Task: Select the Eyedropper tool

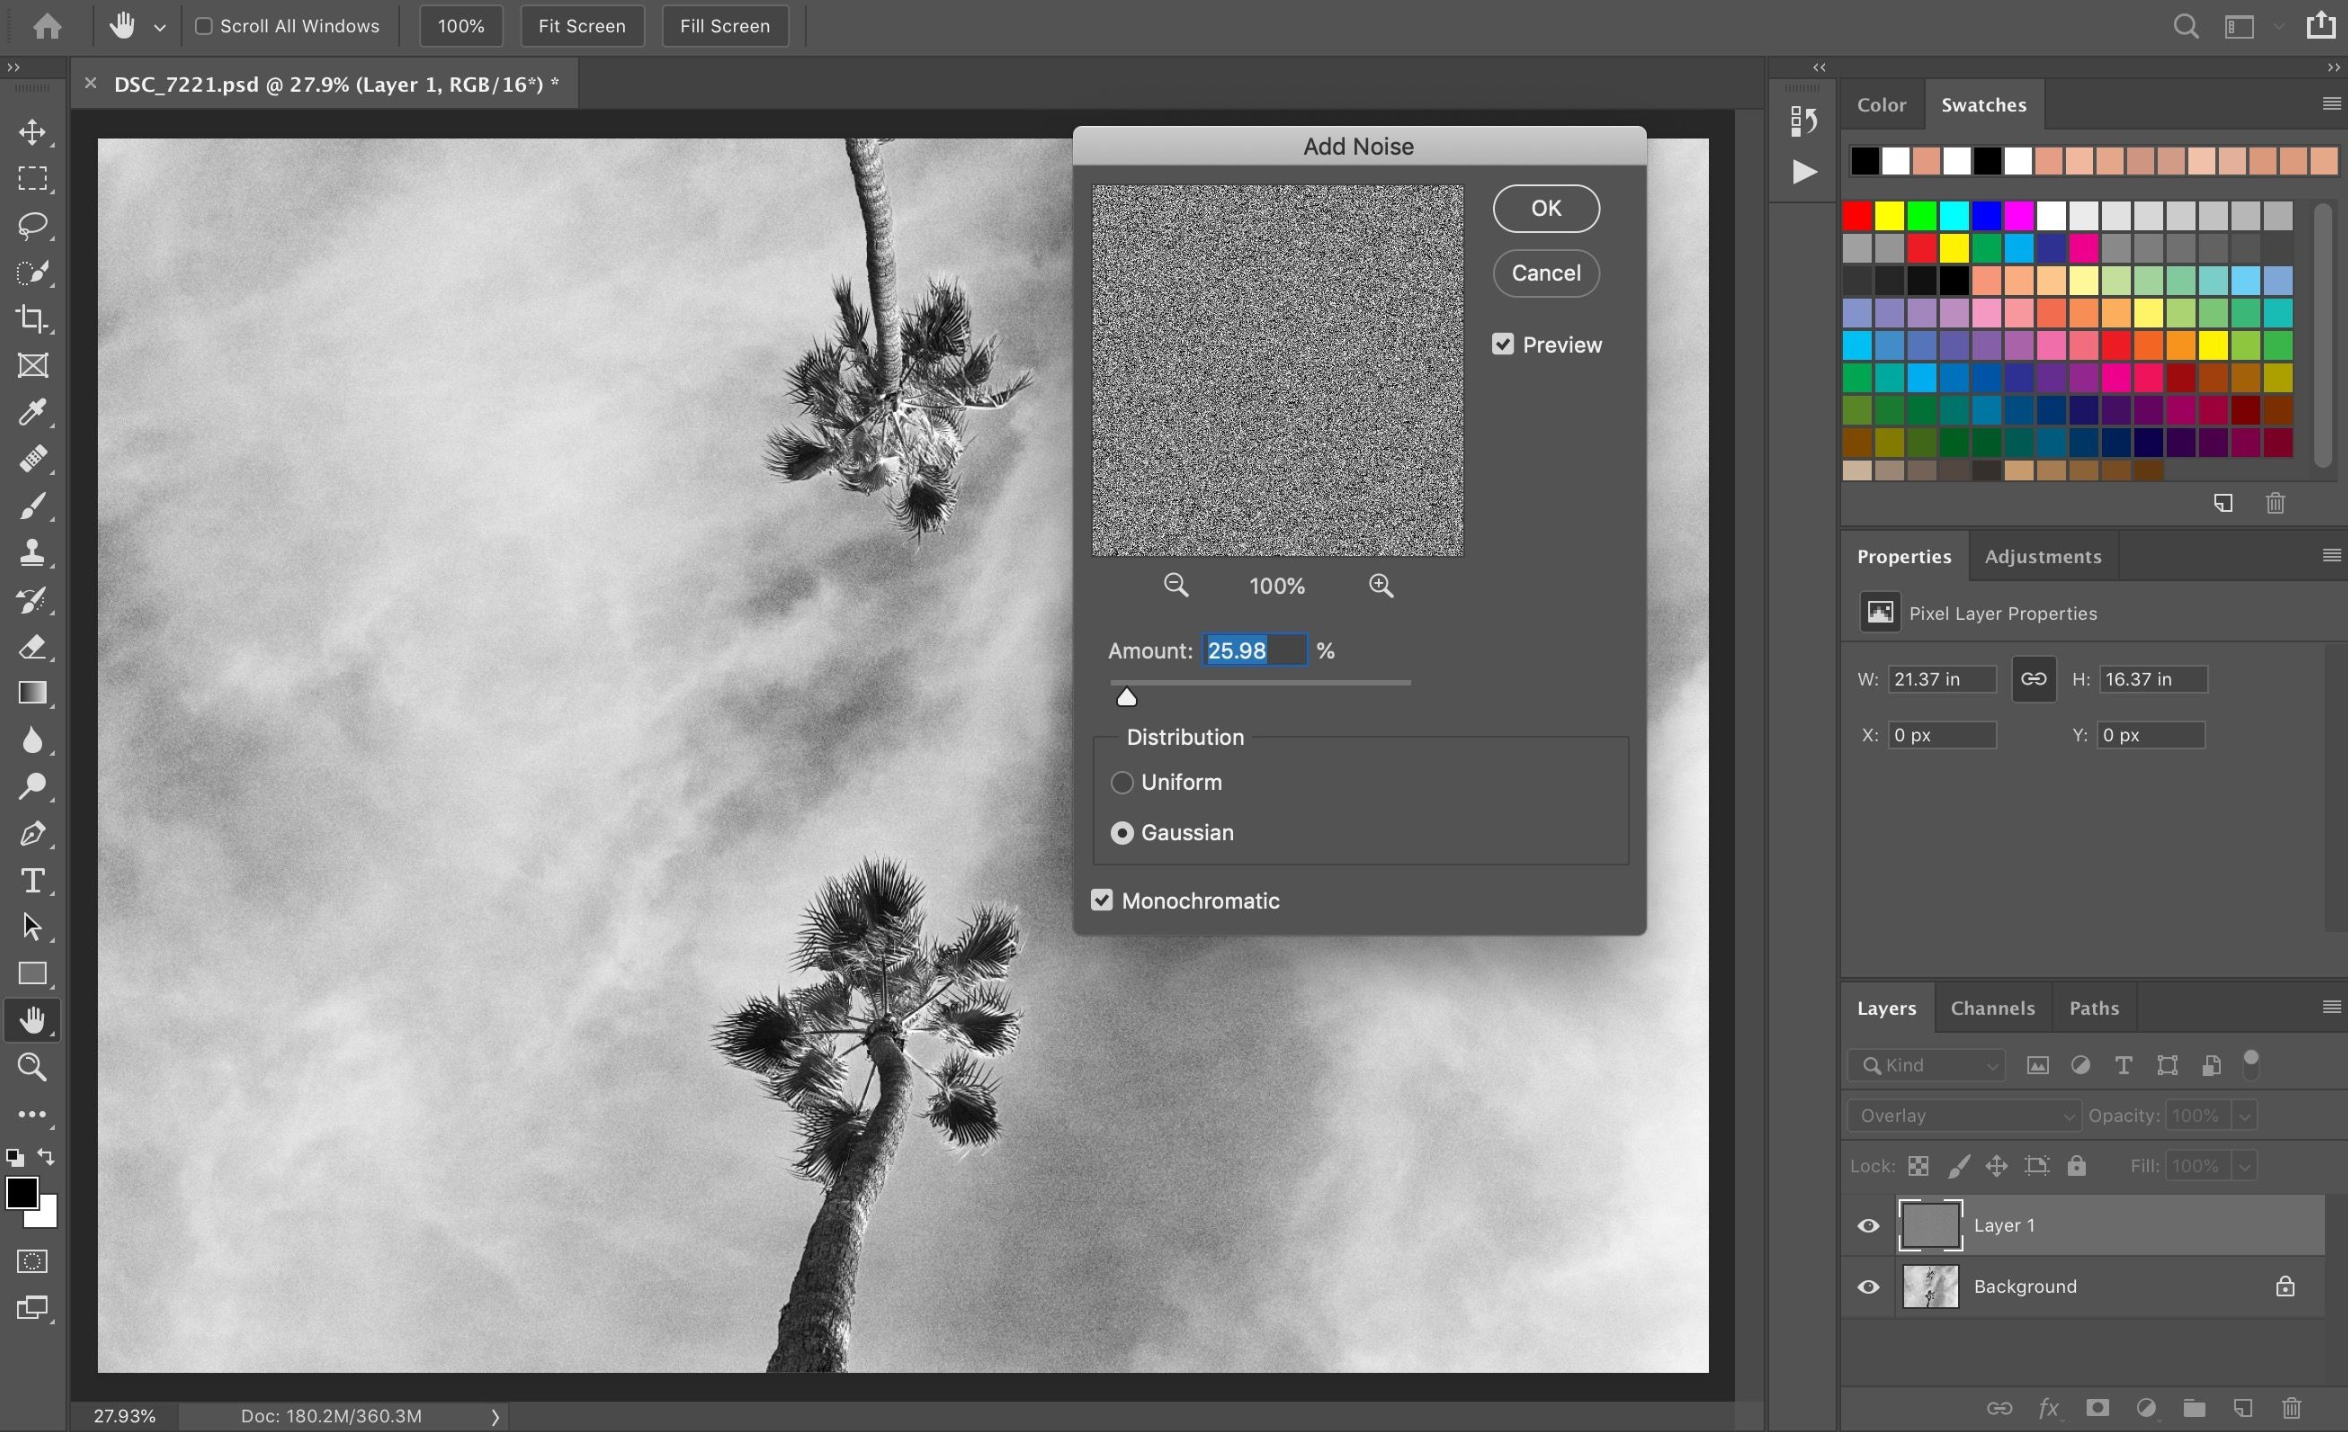Action: pyautogui.click(x=33, y=412)
